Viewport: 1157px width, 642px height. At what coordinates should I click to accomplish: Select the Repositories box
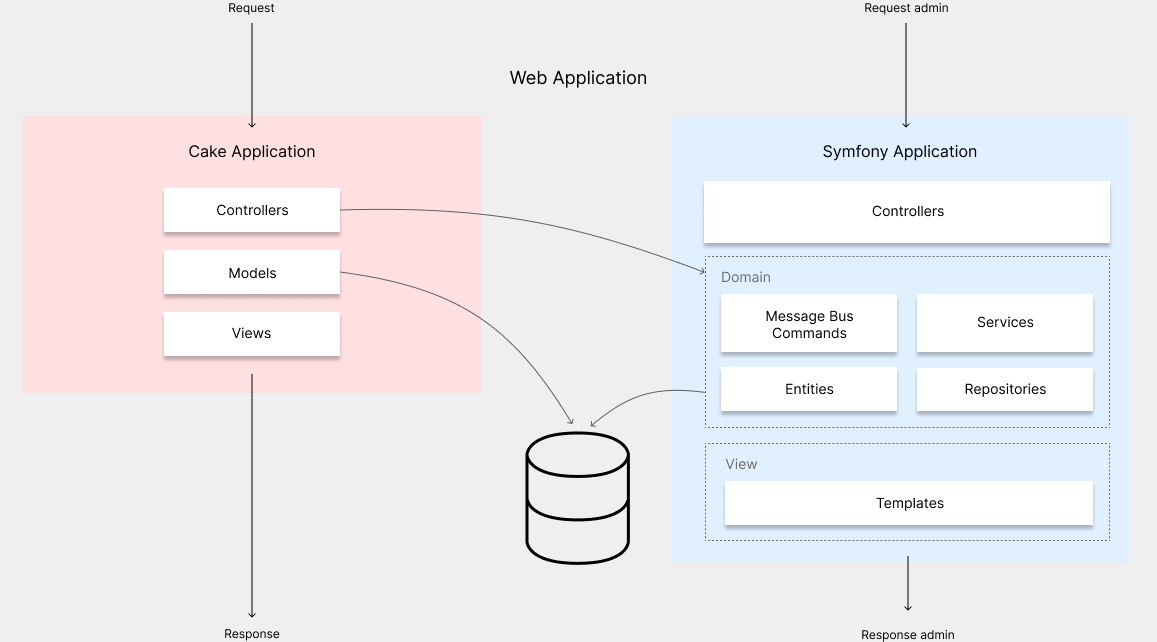1005,390
